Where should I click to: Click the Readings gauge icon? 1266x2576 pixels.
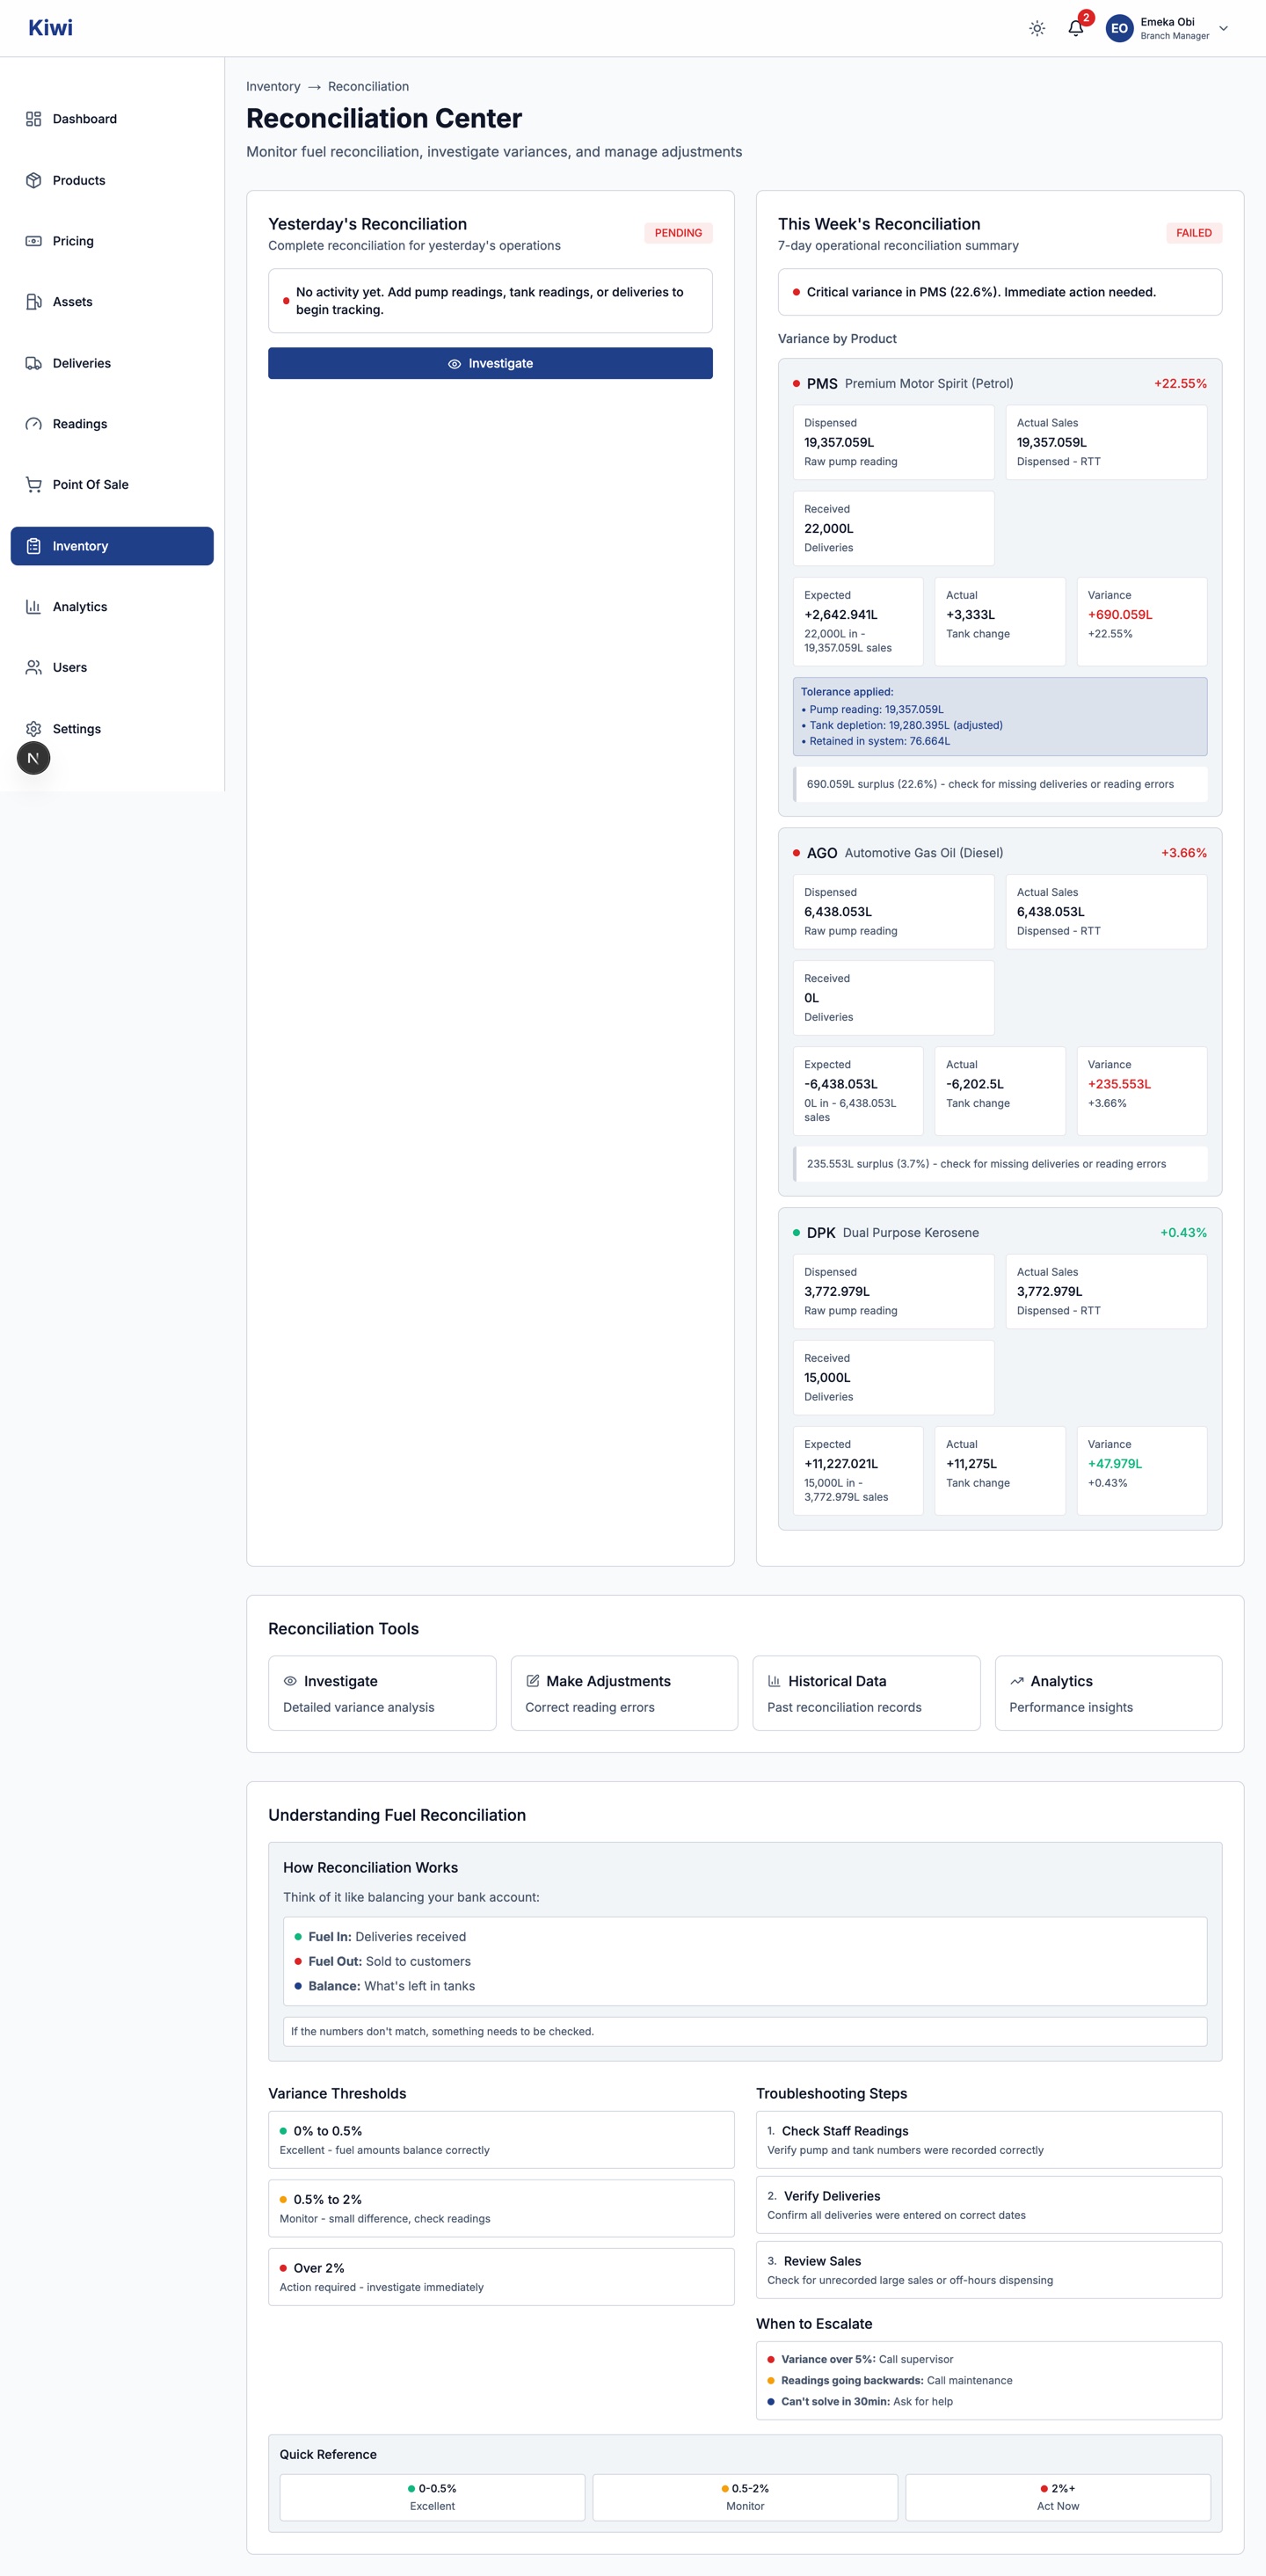pyautogui.click(x=33, y=424)
